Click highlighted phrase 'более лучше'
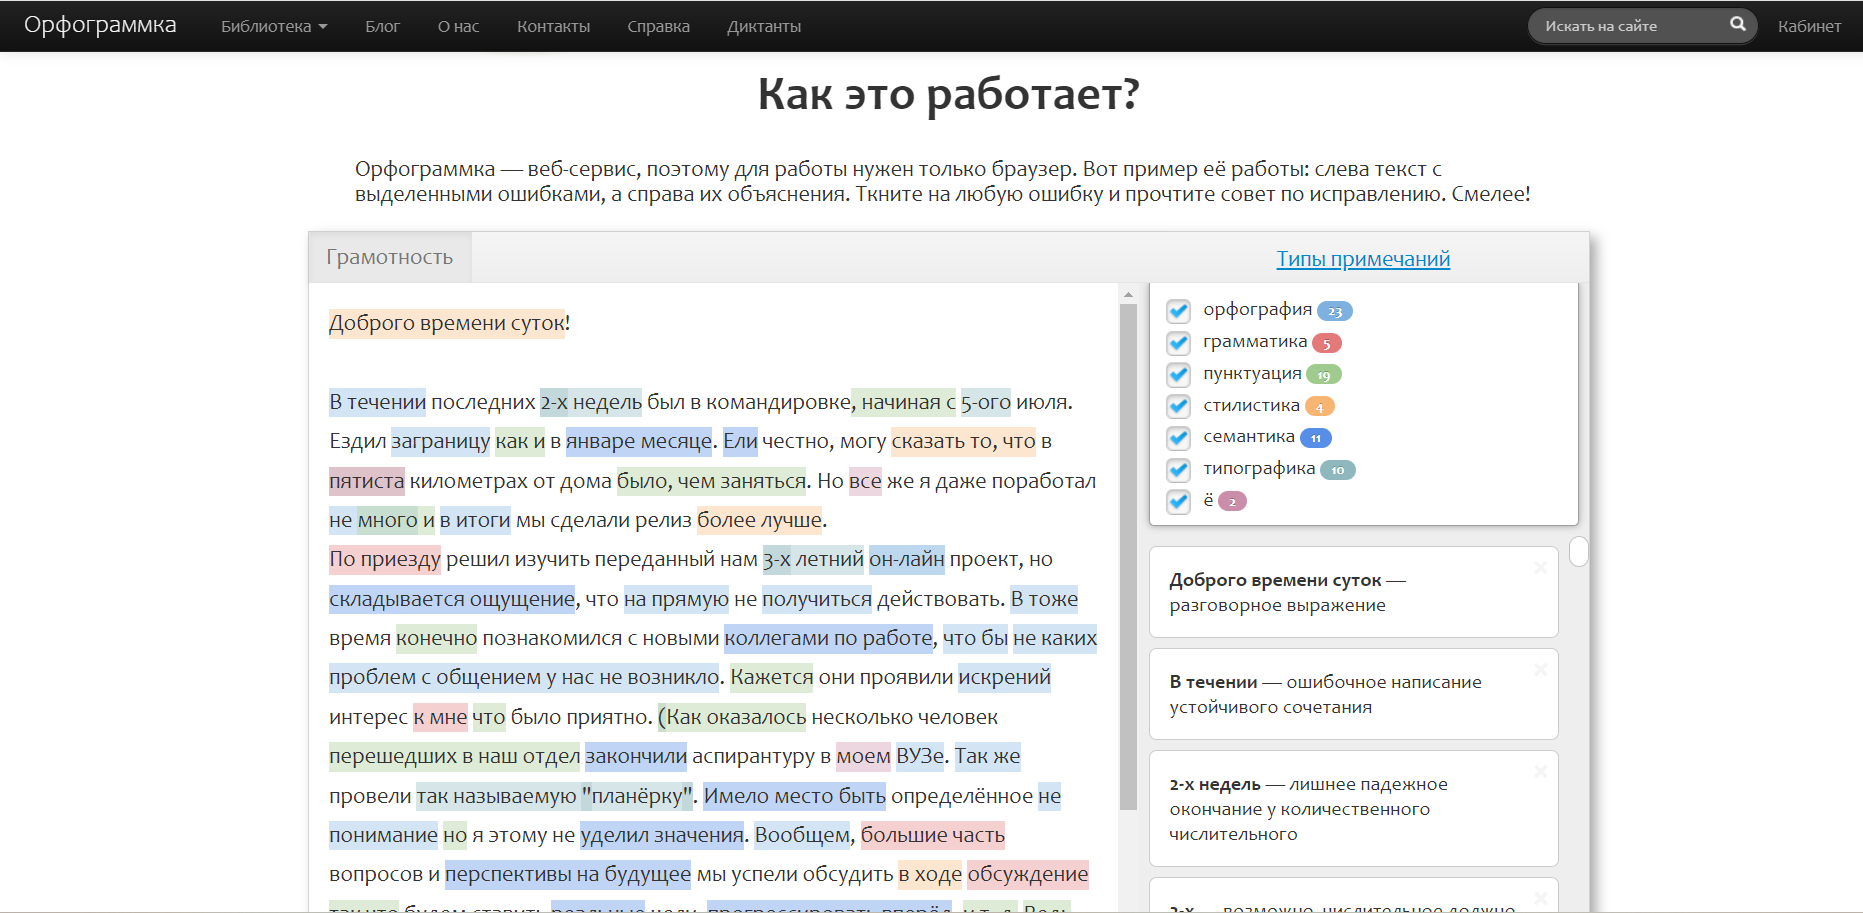 pos(759,520)
